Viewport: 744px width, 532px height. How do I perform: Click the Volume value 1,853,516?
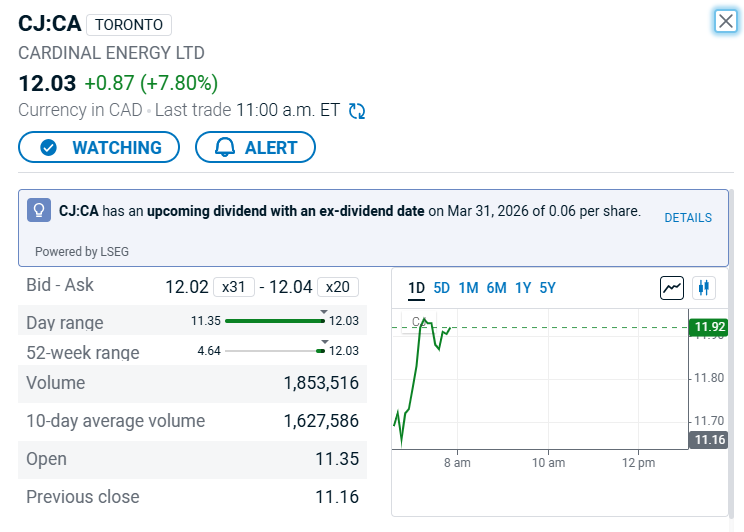(321, 383)
